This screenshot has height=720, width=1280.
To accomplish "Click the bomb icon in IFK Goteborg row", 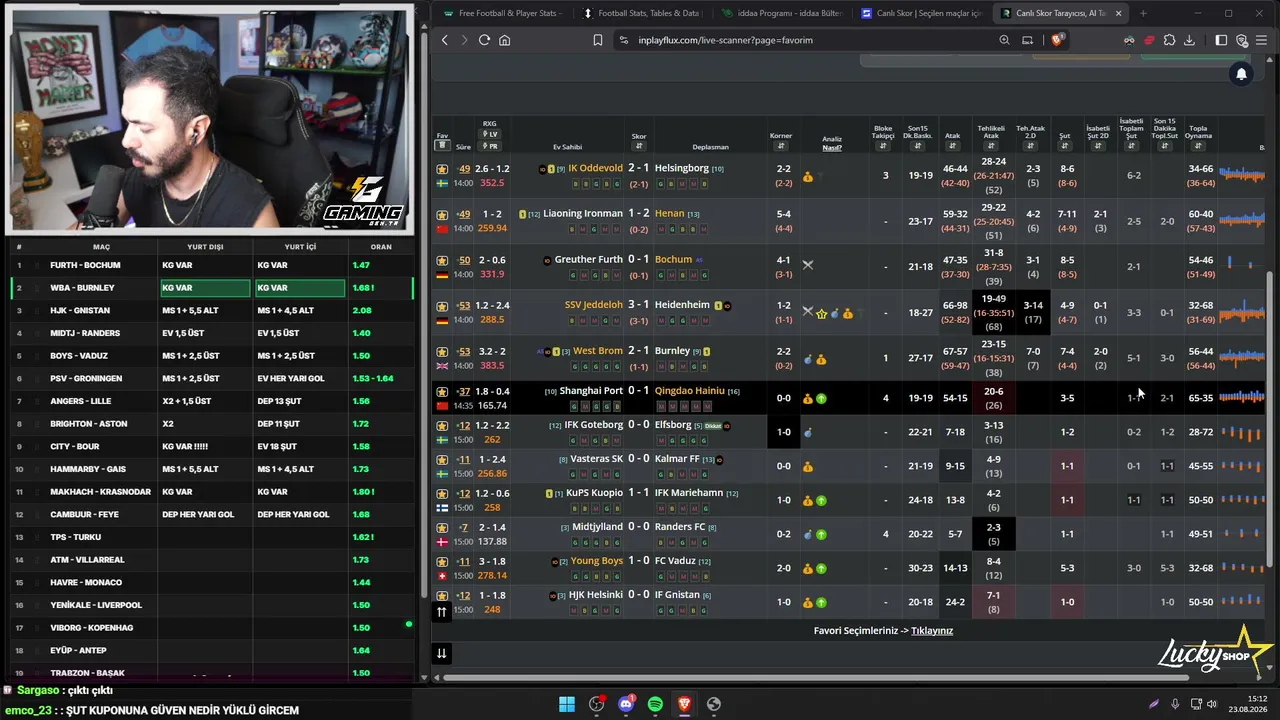I will pos(808,432).
